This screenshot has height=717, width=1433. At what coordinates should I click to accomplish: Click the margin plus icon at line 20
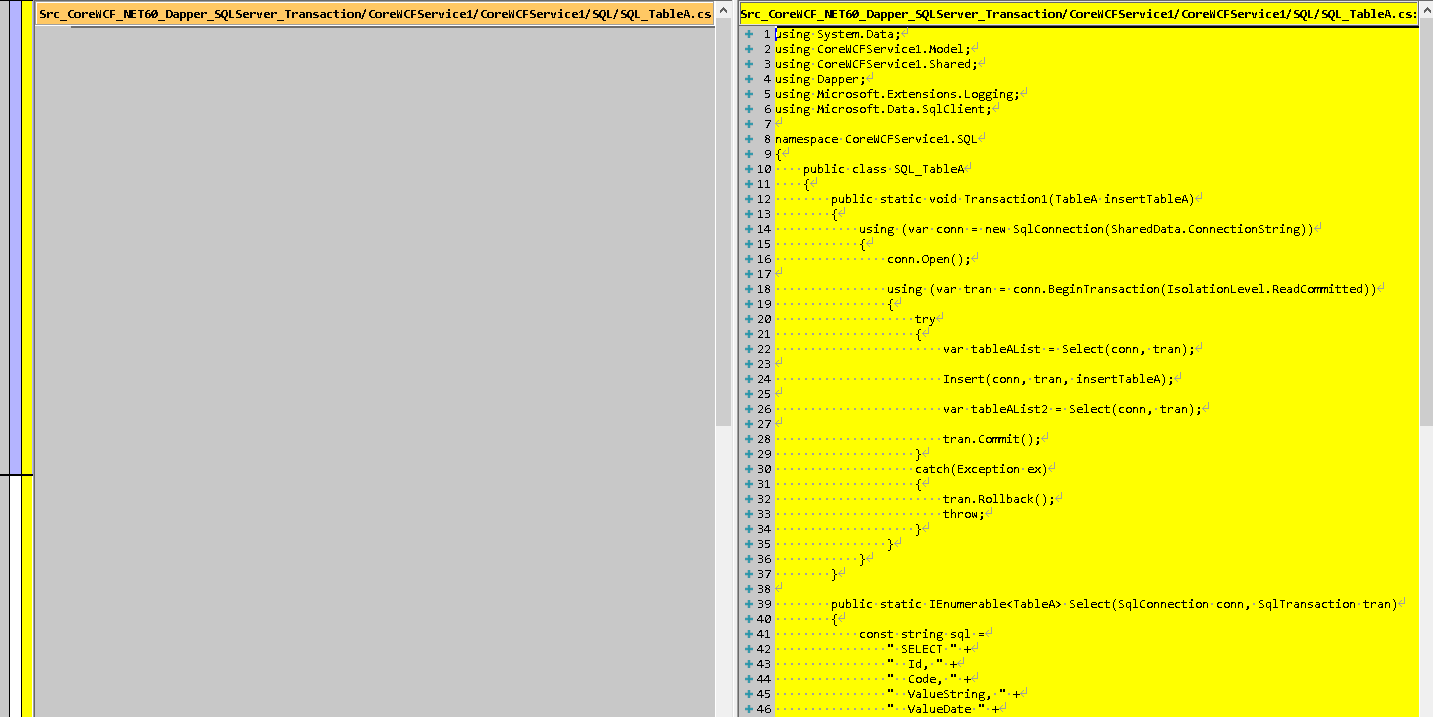click(748, 319)
